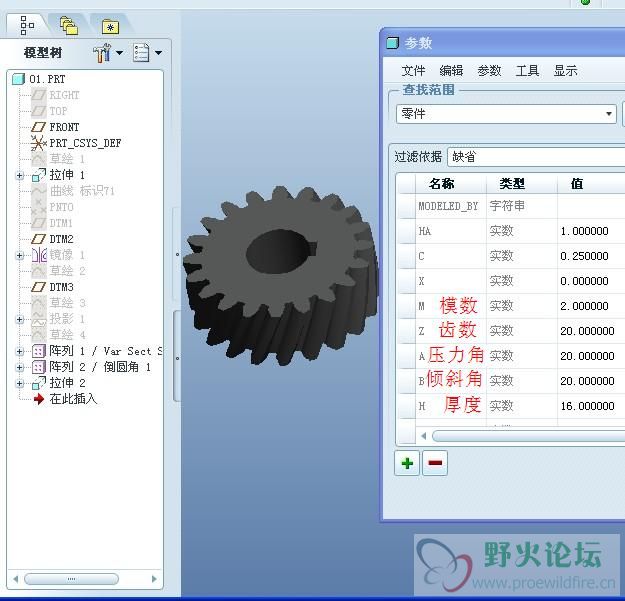Click the 类型 column header

pyautogui.click(x=512, y=184)
